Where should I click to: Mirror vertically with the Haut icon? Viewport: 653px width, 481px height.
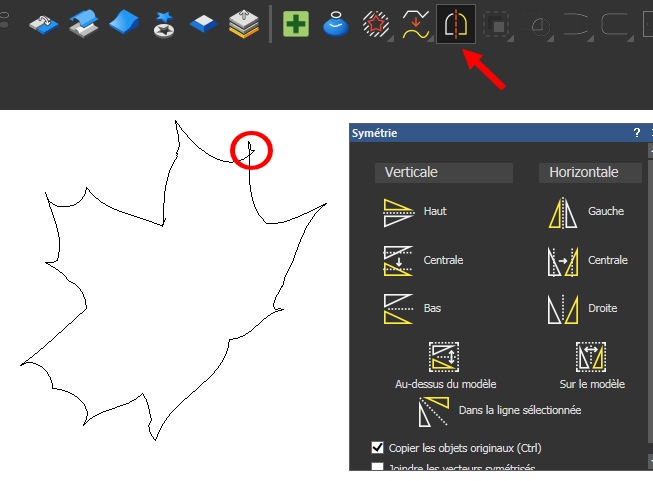click(x=399, y=213)
